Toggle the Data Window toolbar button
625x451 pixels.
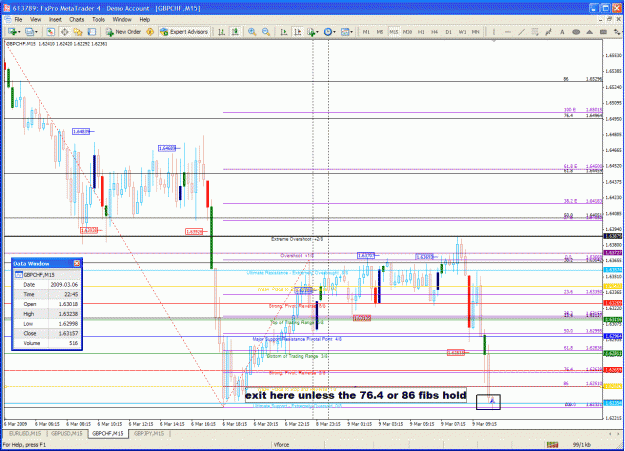(x=64, y=32)
